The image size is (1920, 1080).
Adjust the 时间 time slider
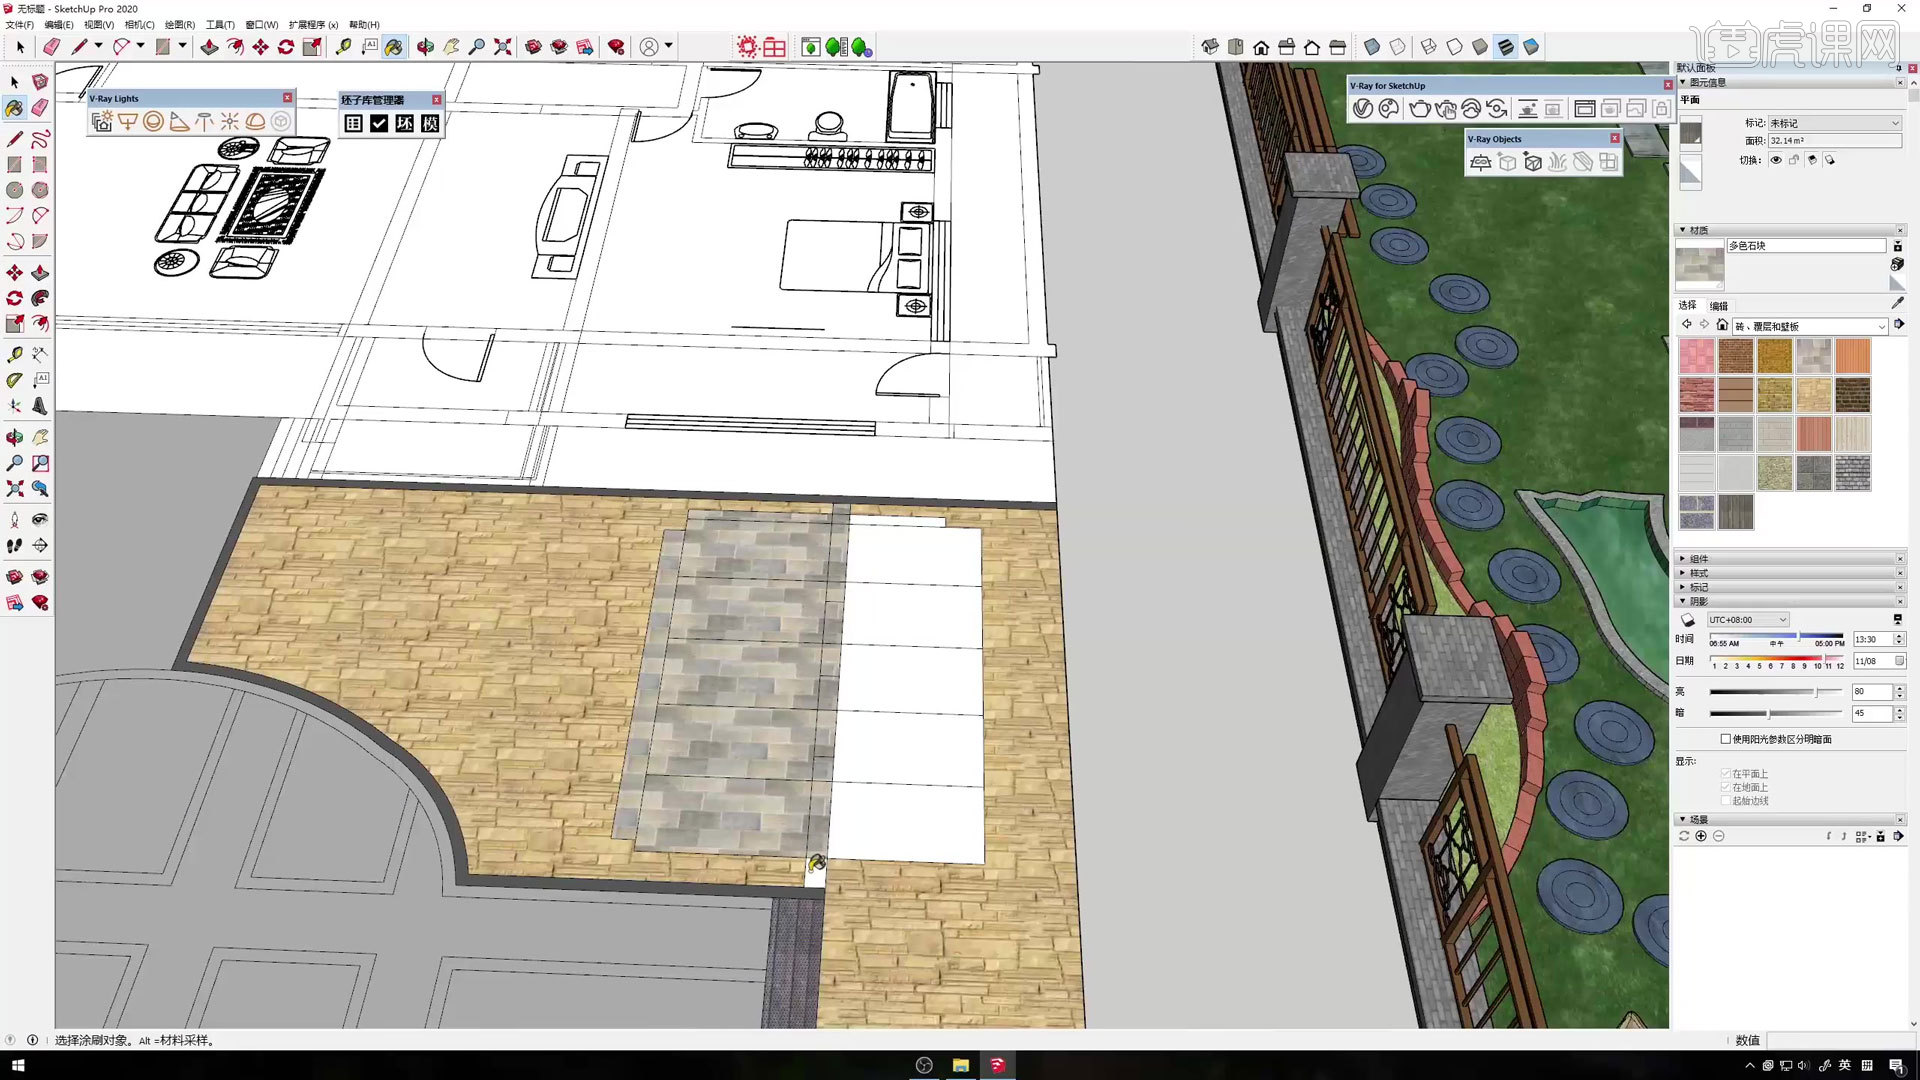click(x=1776, y=636)
